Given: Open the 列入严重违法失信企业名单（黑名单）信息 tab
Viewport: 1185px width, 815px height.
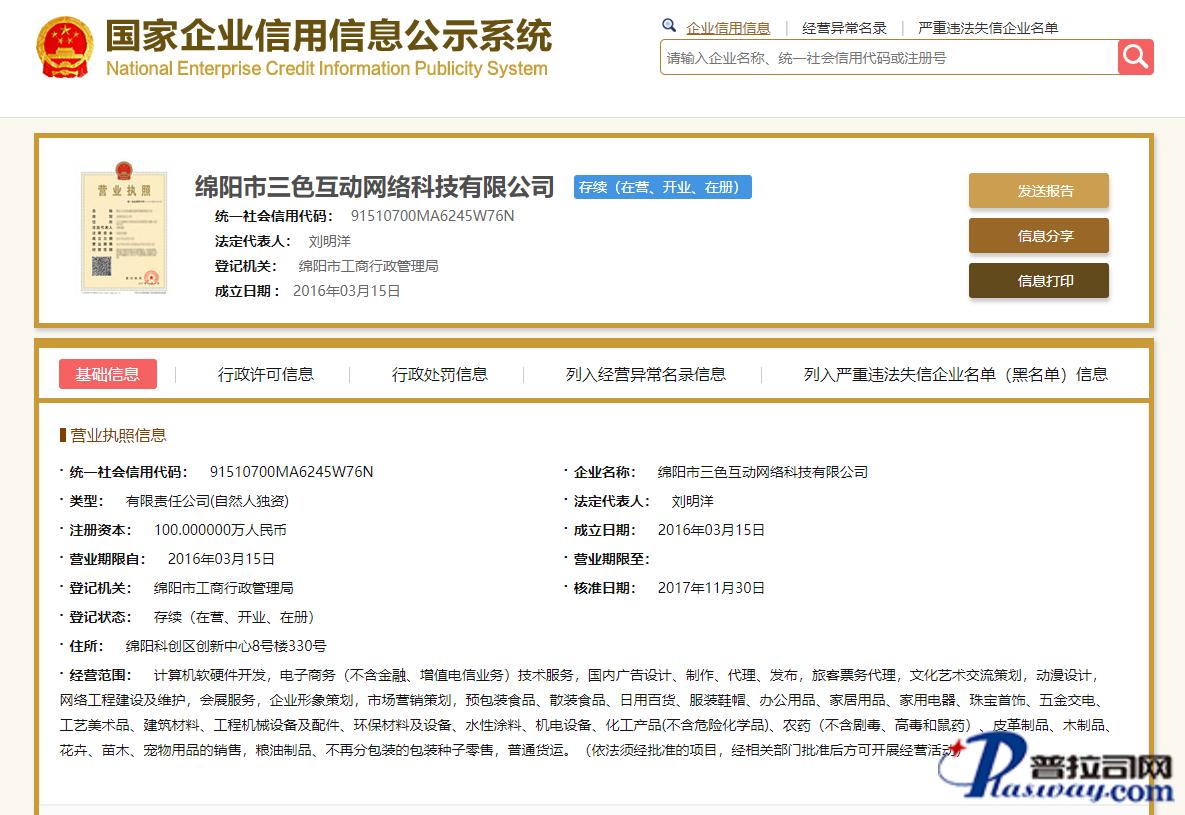Looking at the screenshot, I should (x=955, y=374).
